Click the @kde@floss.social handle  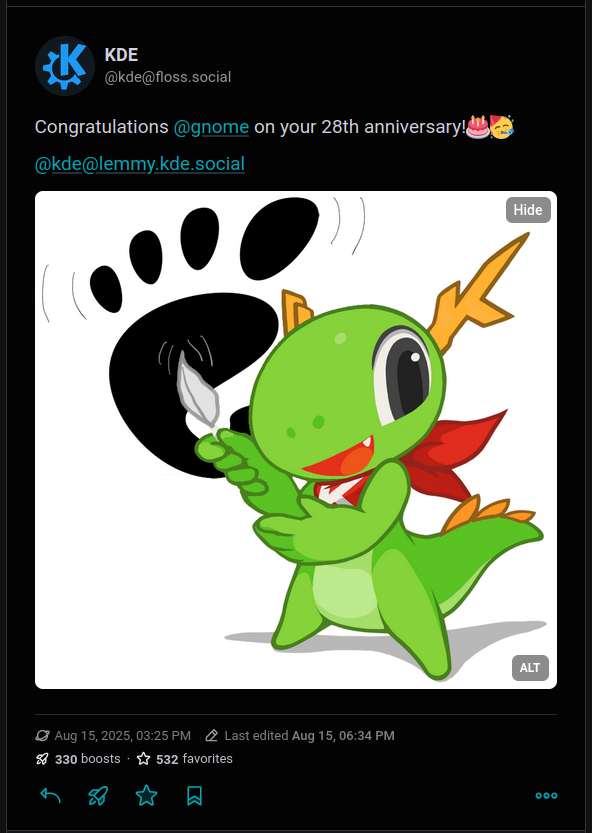[x=168, y=77]
